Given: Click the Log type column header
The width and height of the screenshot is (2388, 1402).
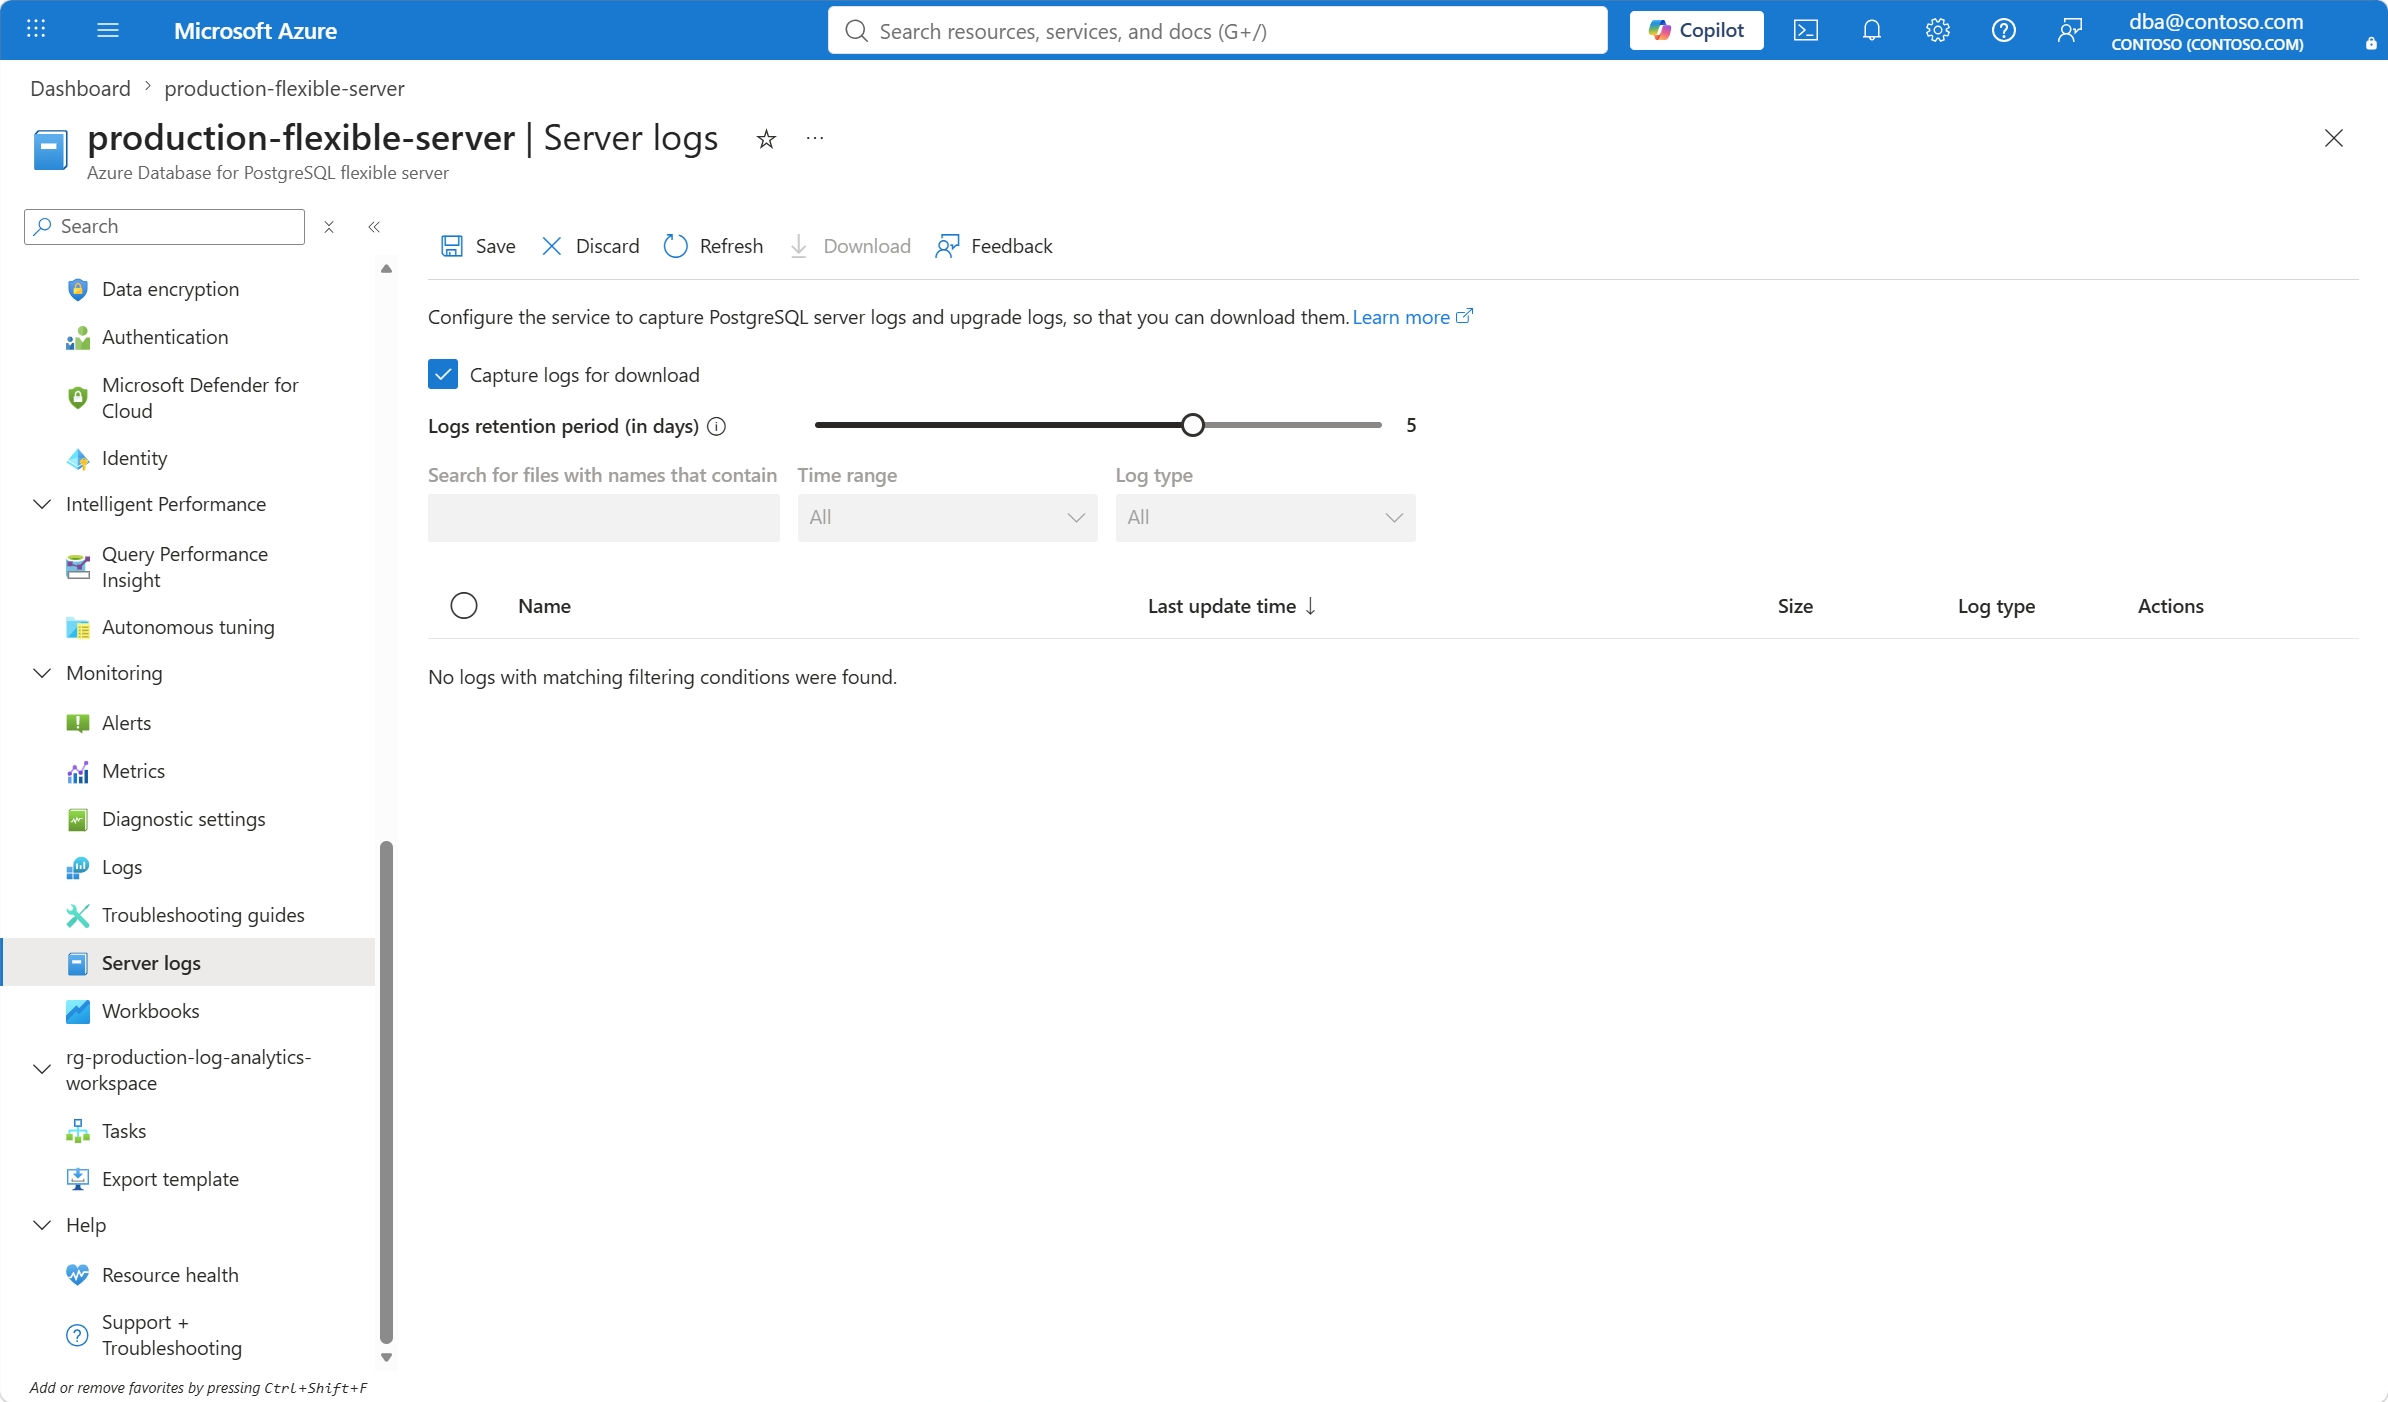Looking at the screenshot, I should pyautogui.click(x=1996, y=606).
